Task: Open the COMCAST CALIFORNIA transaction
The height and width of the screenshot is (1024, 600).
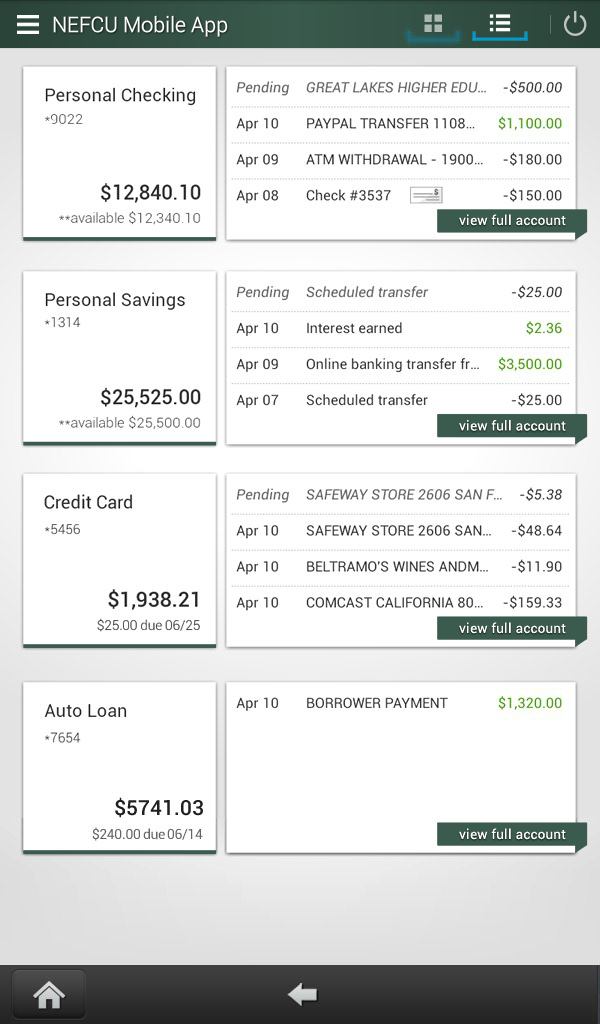Action: coord(400,603)
